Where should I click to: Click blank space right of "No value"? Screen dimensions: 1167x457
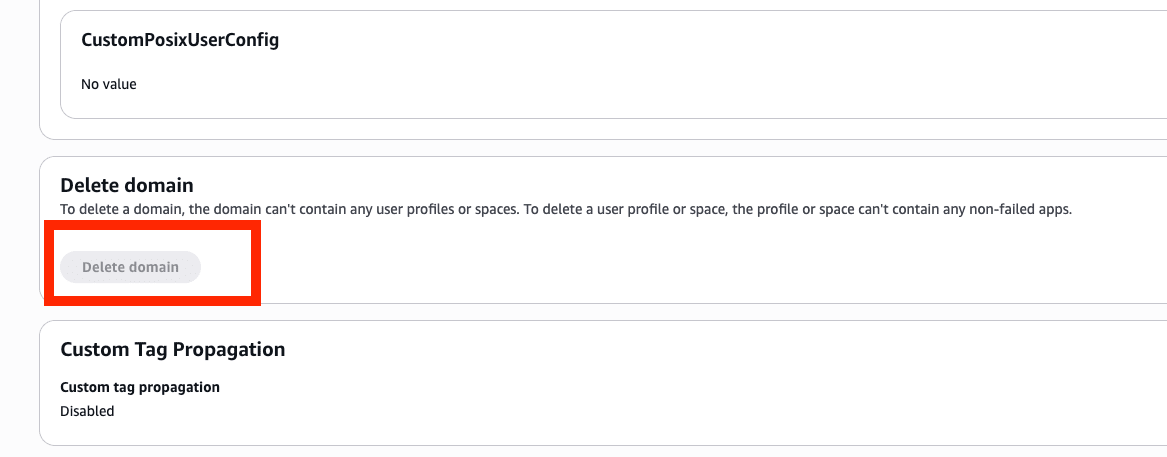pyautogui.click(x=500, y=84)
